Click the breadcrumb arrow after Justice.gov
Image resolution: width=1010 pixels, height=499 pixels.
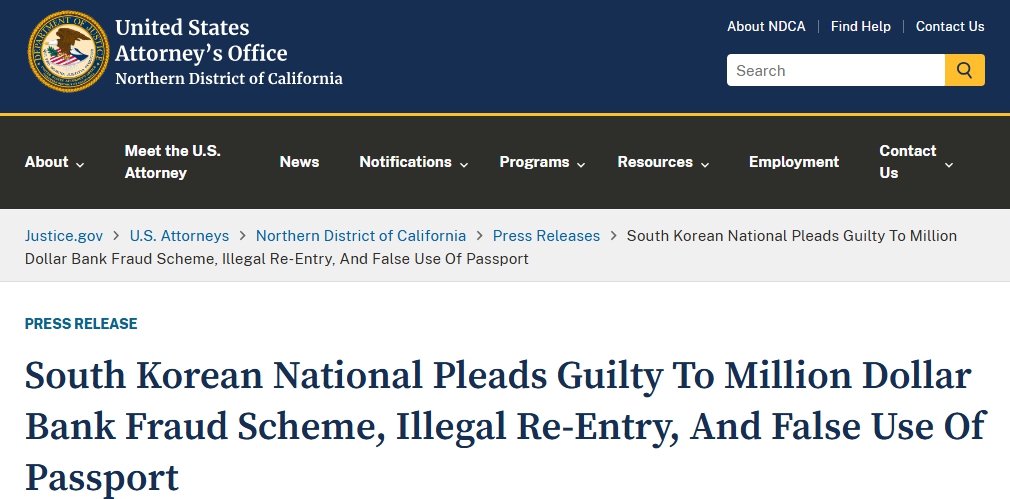[116, 236]
